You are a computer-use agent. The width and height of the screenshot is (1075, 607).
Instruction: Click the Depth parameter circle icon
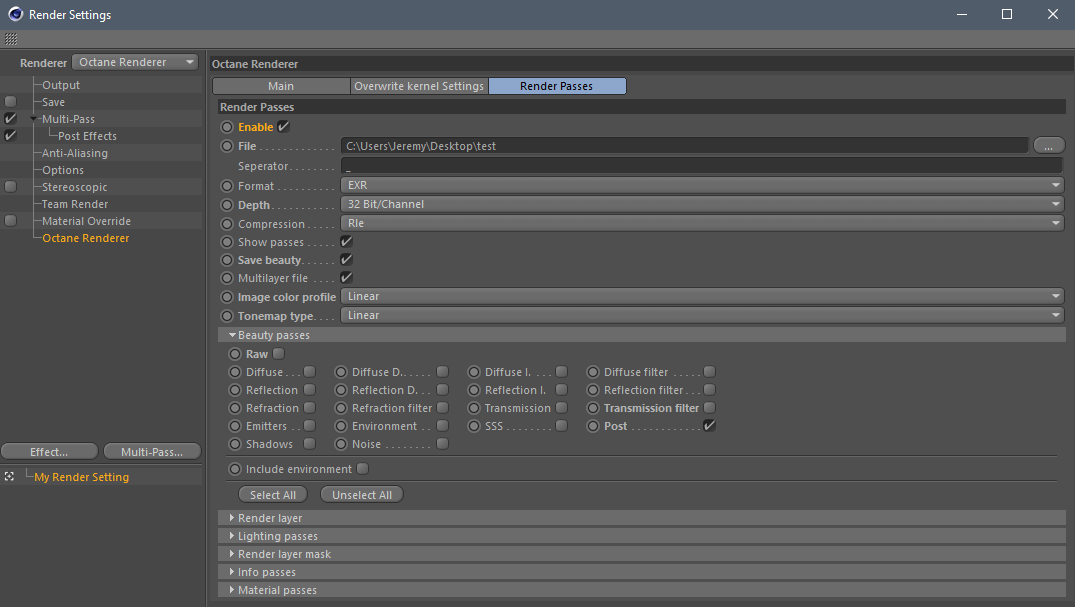coord(227,205)
